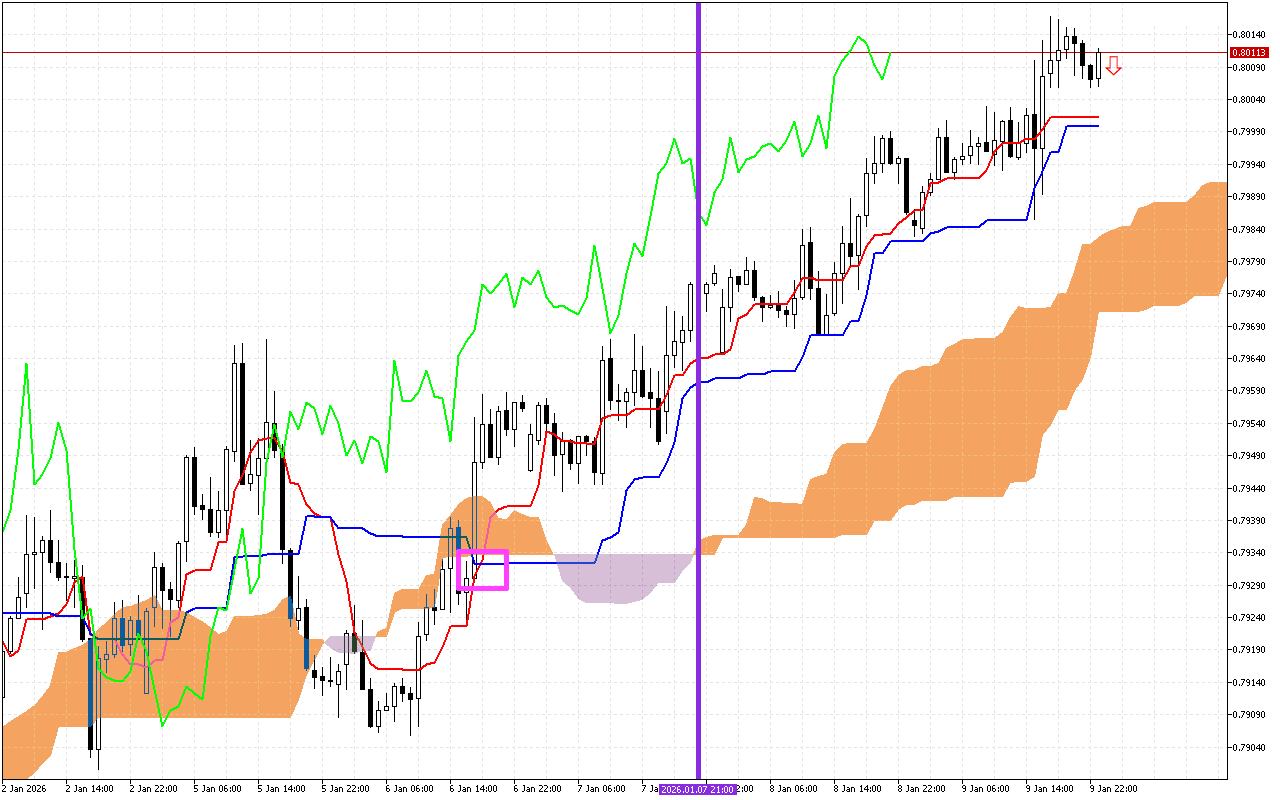The width and height of the screenshot is (1280, 800).
Task: Click the 9 Jan 22:00 time axis label
Action: pyautogui.click(x=1113, y=789)
